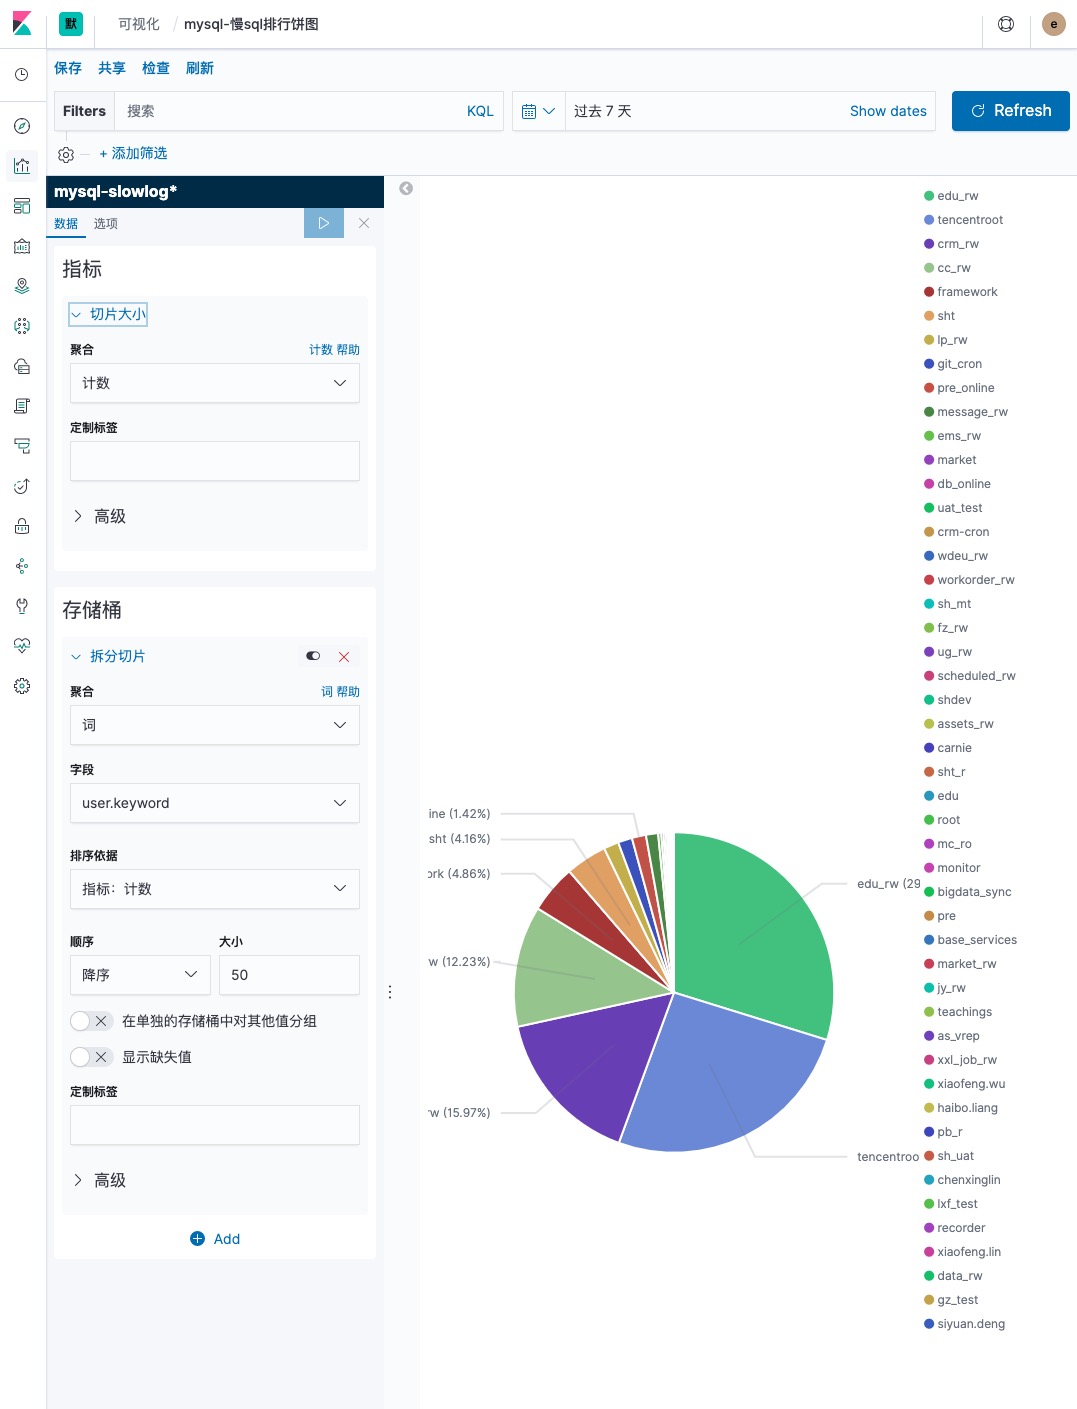Collapse the 切片大小 metric section
1077x1409 pixels.
tap(108, 314)
